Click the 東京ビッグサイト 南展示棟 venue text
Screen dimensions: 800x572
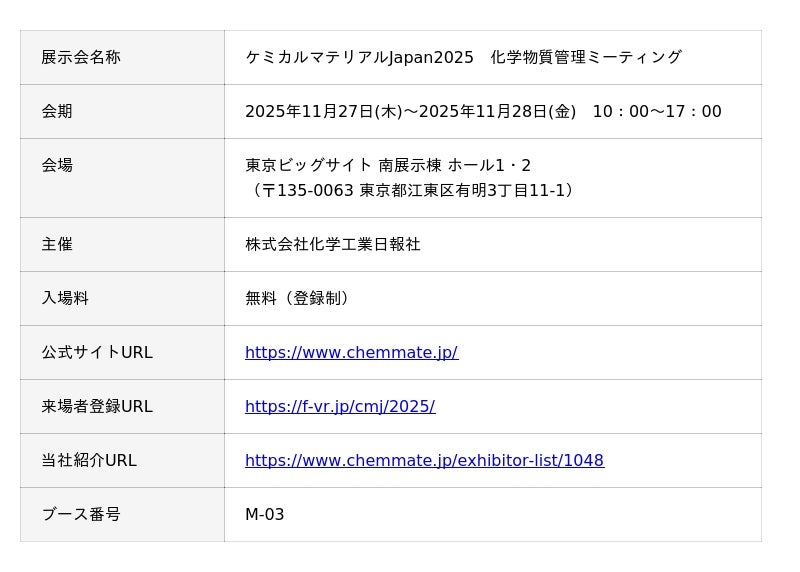(x=340, y=165)
